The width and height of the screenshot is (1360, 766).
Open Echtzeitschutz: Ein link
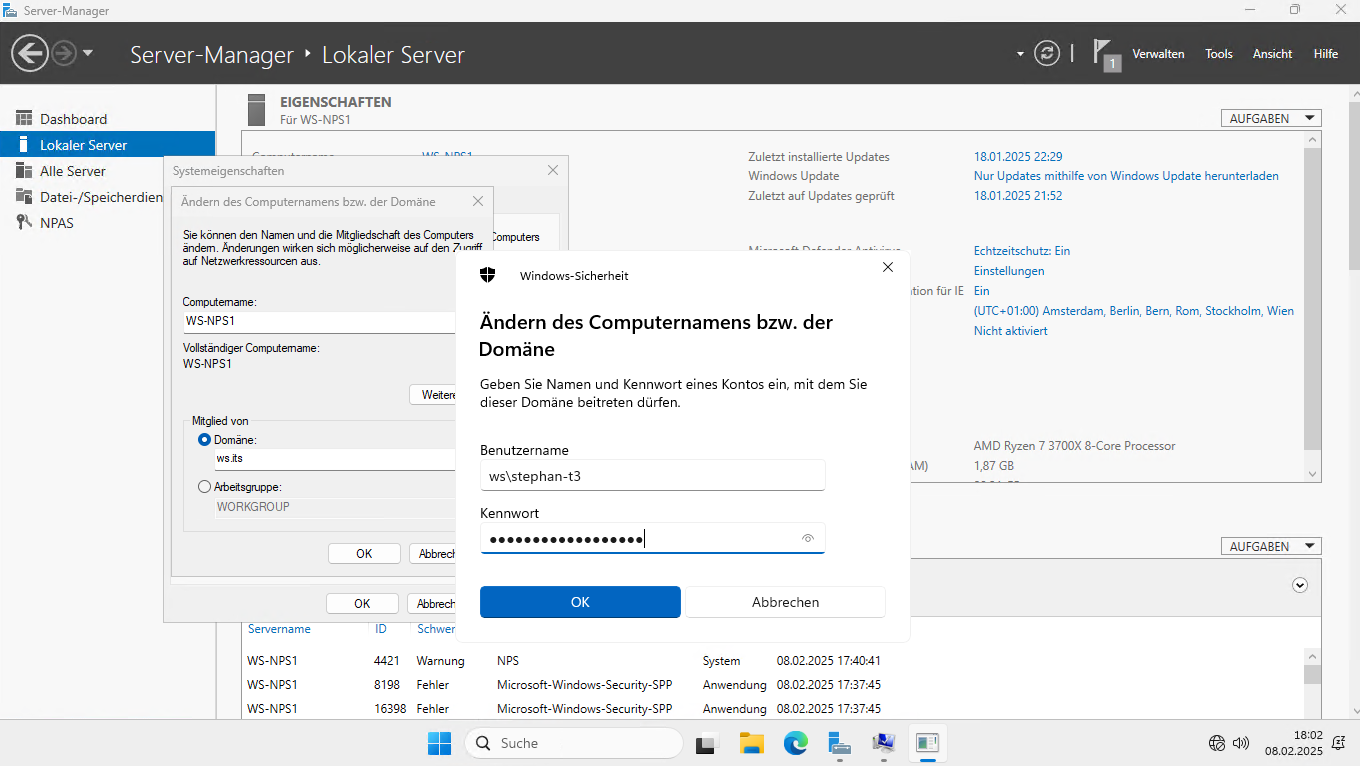click(1022, 251)
